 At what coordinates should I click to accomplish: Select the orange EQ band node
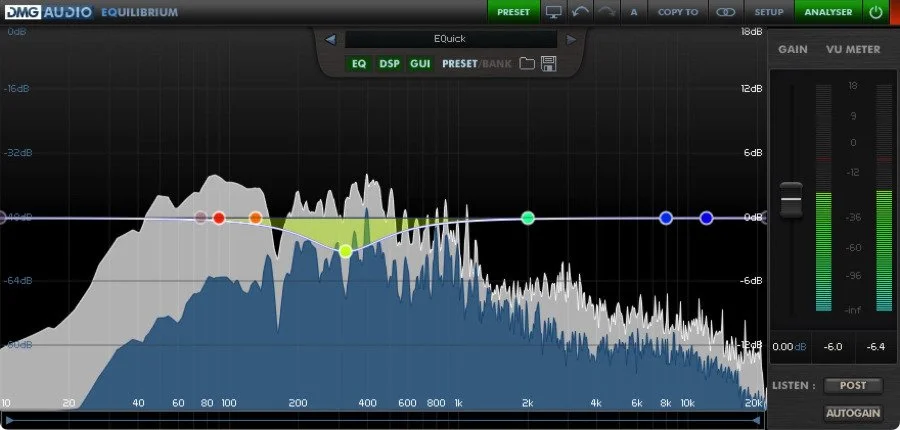[255, 218]
